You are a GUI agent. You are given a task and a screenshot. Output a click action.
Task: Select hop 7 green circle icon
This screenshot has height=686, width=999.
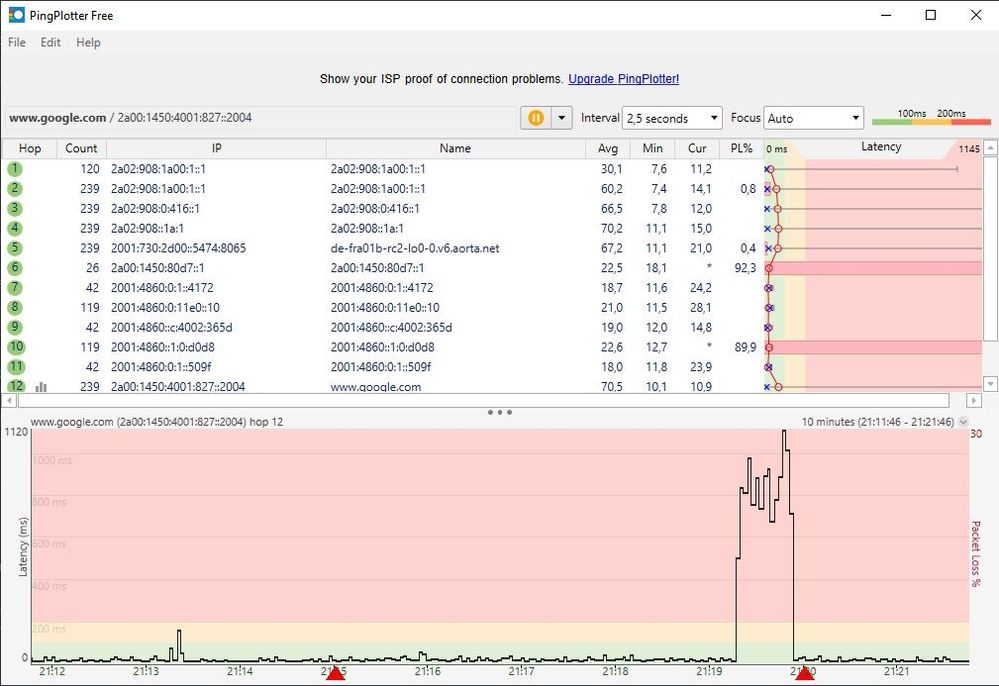(15, 287)
